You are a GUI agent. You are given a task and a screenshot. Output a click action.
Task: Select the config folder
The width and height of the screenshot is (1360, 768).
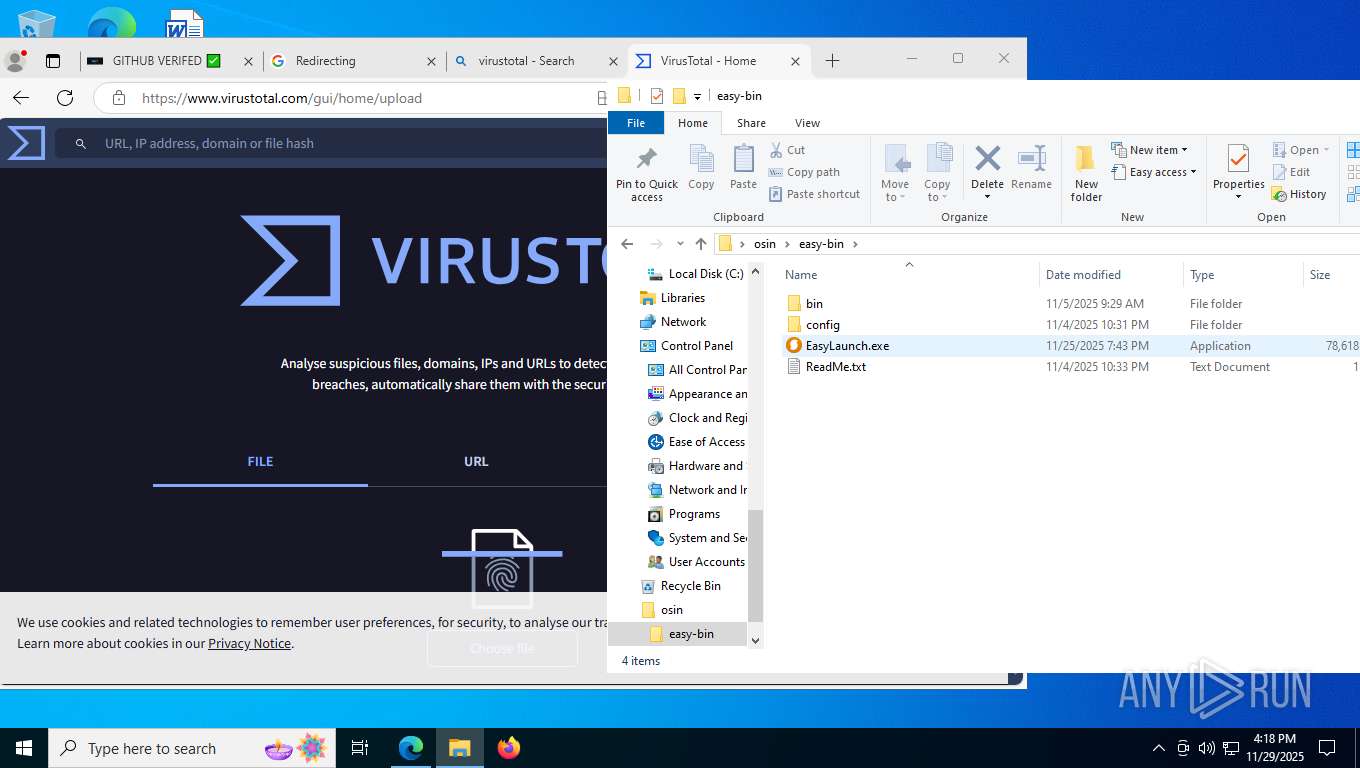pyautogui.click(x=822, y=325)
